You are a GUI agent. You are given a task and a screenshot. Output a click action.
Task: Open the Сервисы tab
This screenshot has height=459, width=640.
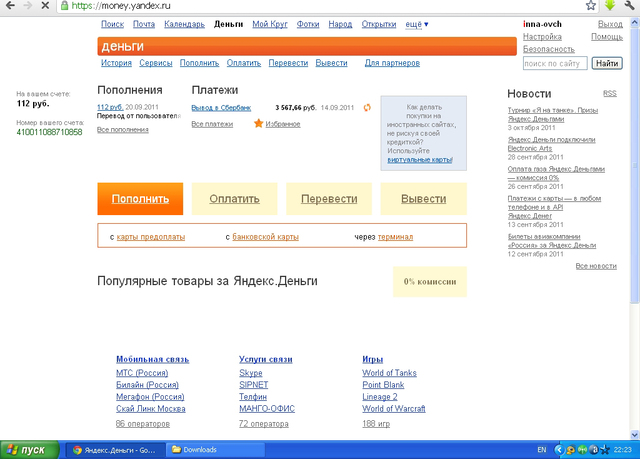(x=156, y=63)
